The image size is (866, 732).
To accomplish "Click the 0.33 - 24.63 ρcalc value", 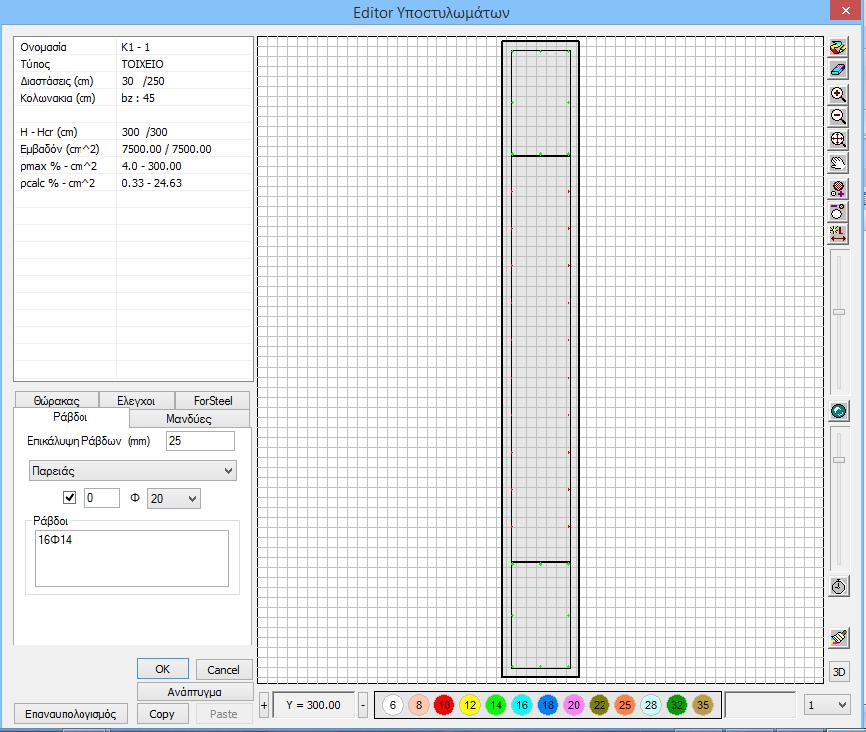I will point(151,183).
